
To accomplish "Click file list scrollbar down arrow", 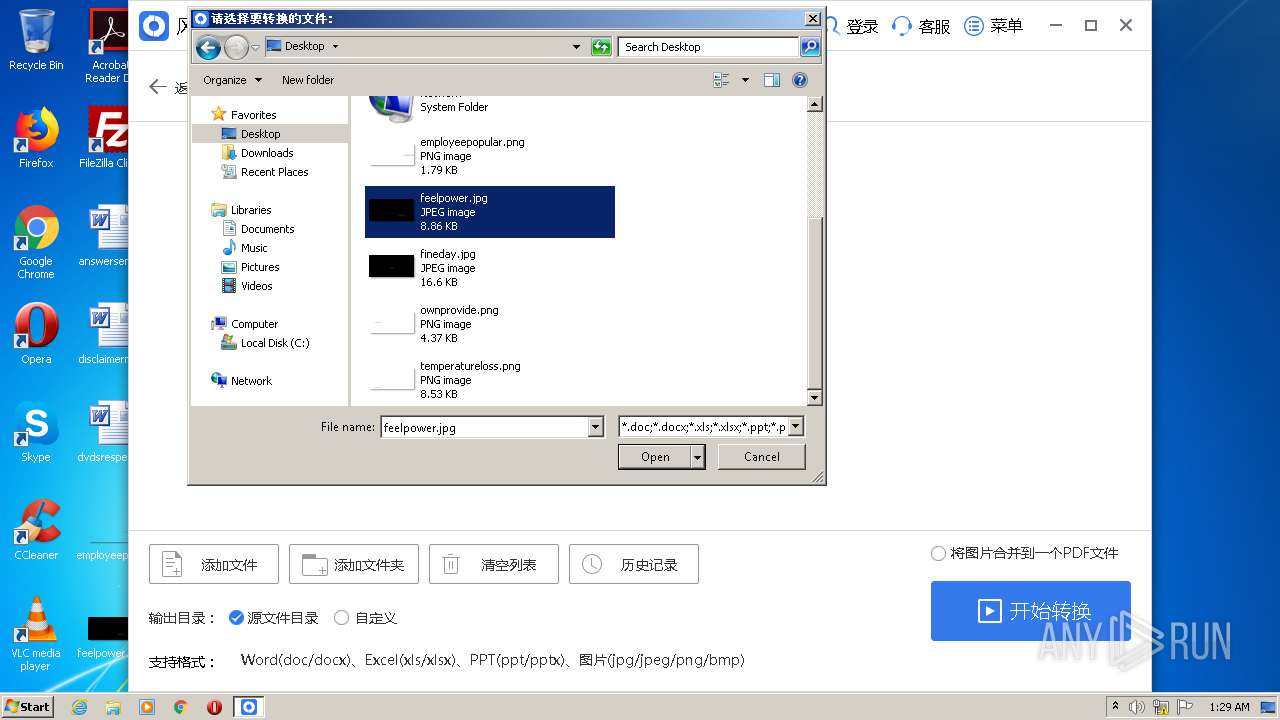I will [x=814, y=397].
